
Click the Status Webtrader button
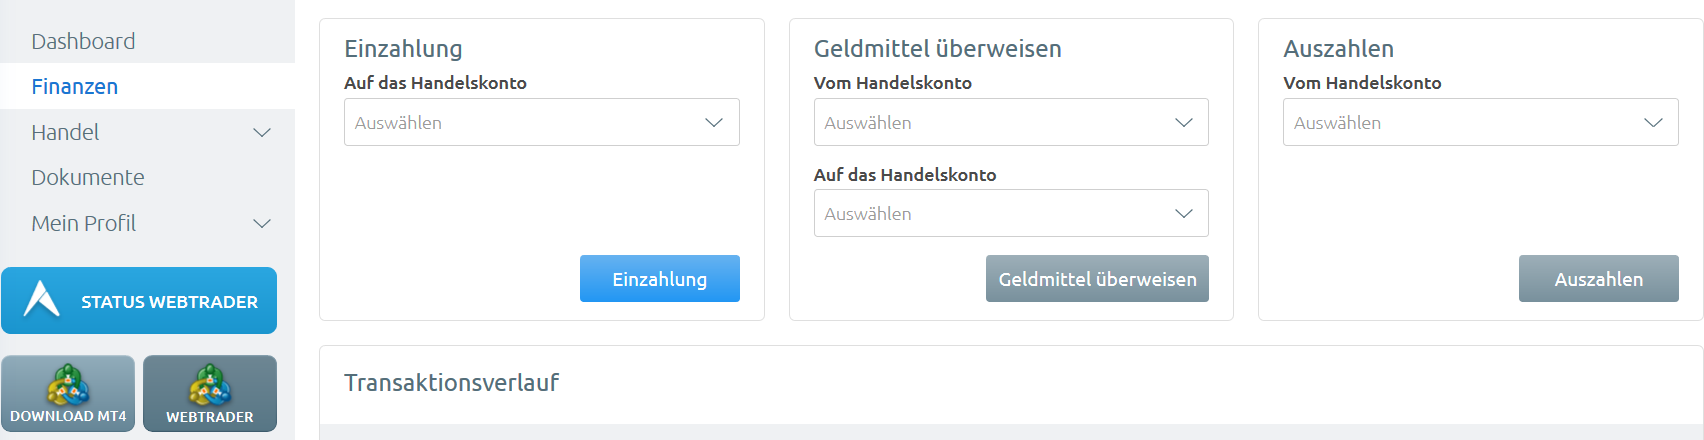coord(139,300)
